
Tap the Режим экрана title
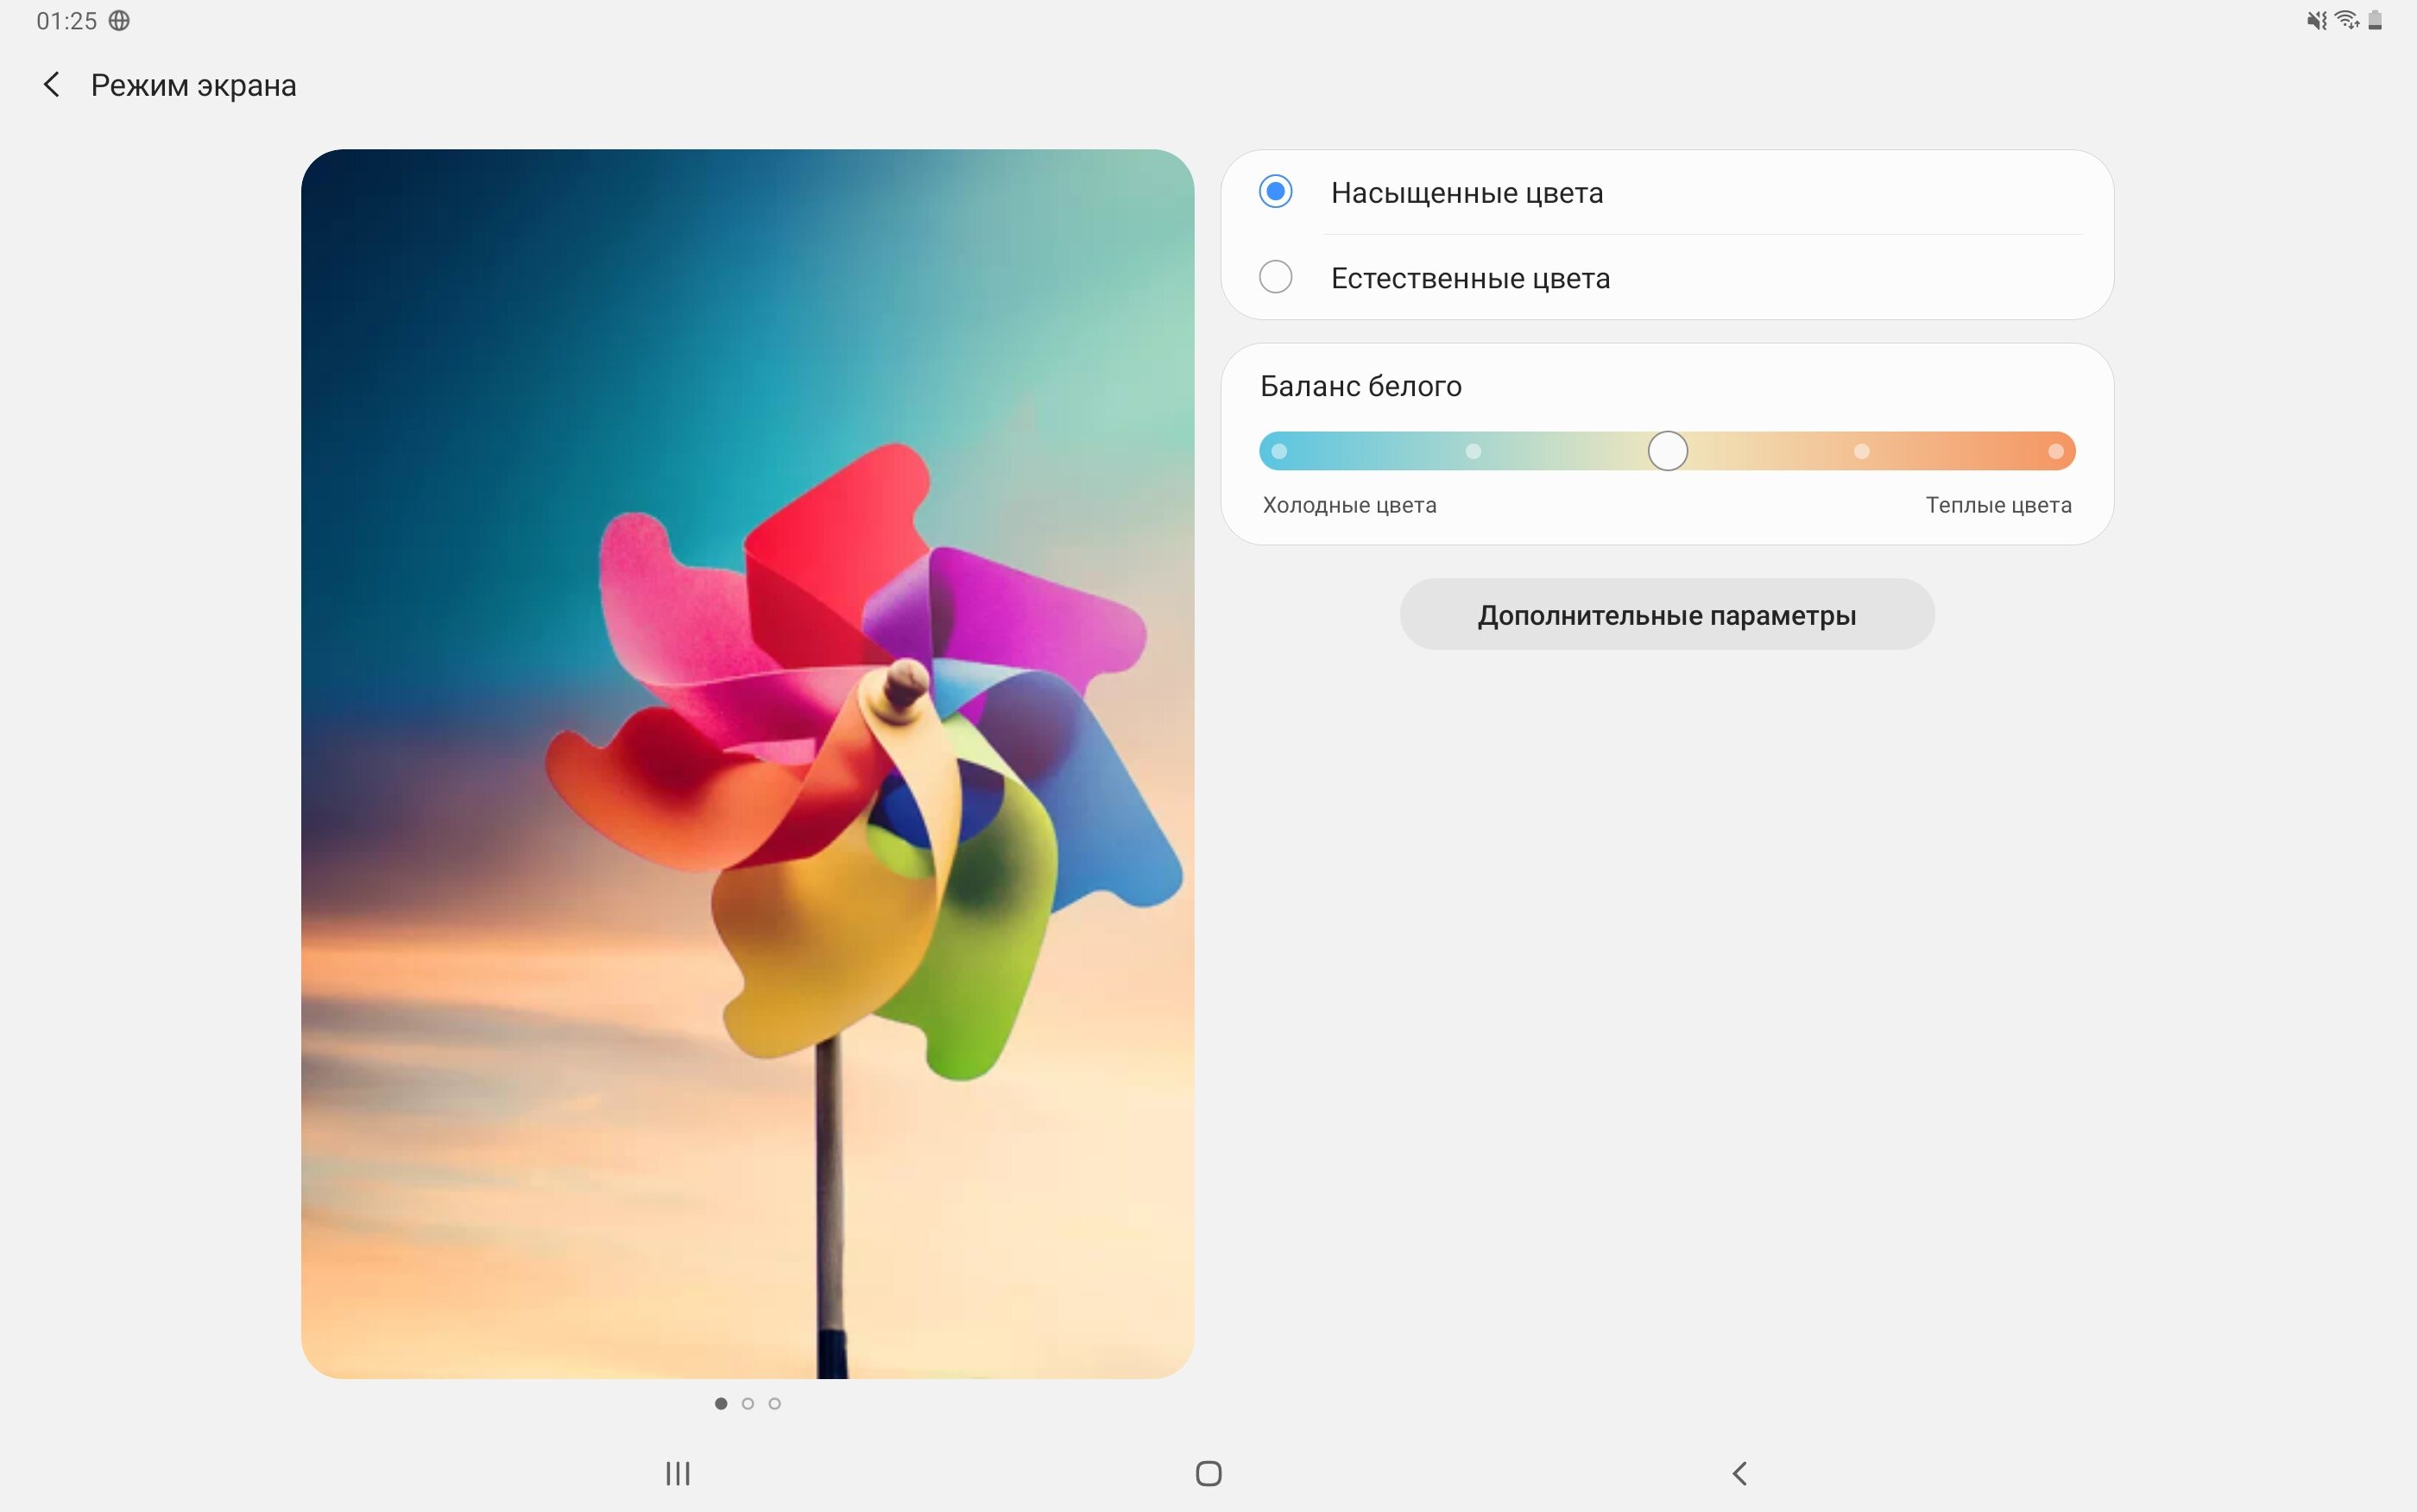pos(194,85)
